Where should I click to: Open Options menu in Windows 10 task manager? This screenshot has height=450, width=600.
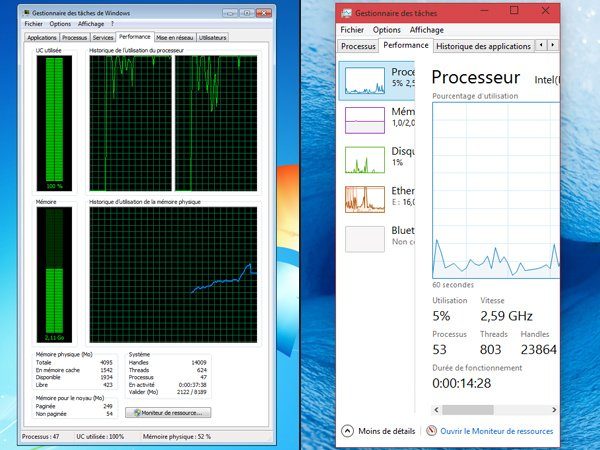click(386, 30)
